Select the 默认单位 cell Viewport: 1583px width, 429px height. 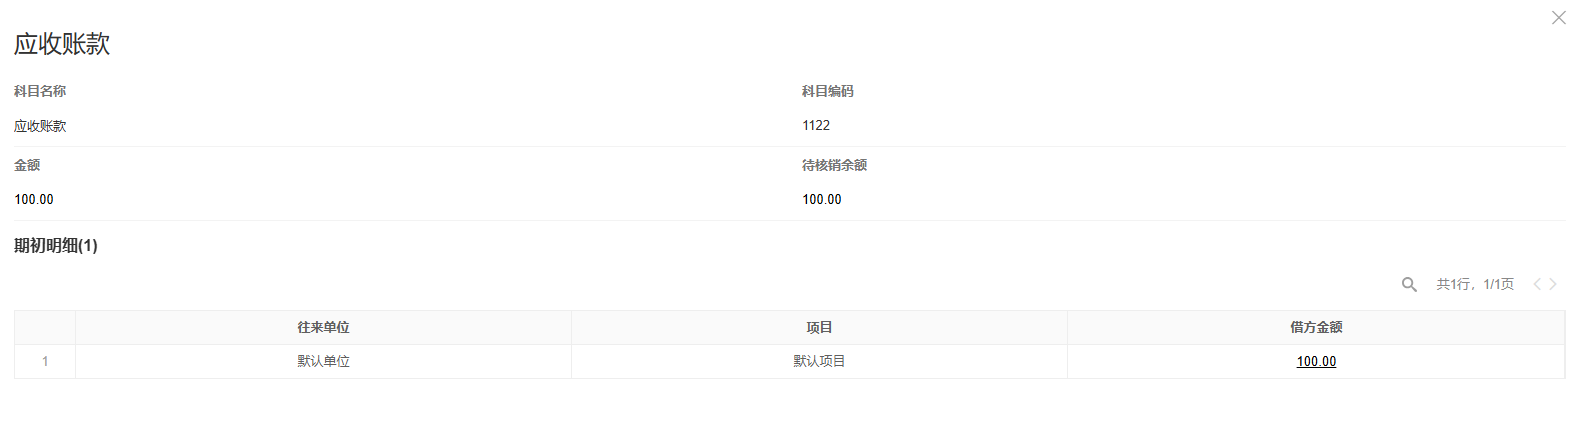[323, 362]
